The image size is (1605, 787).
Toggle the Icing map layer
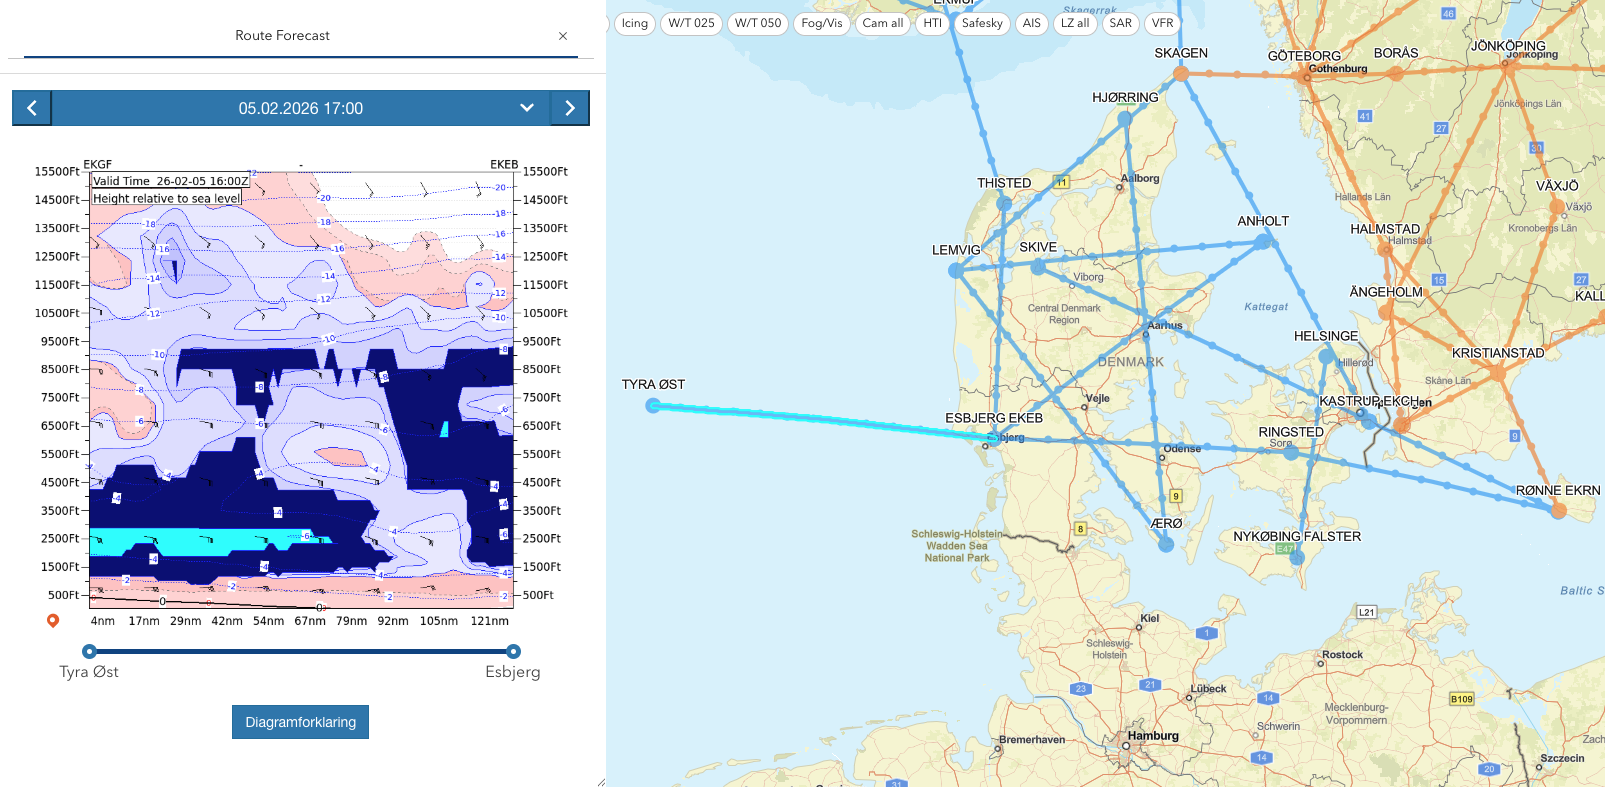click(635, 23)
